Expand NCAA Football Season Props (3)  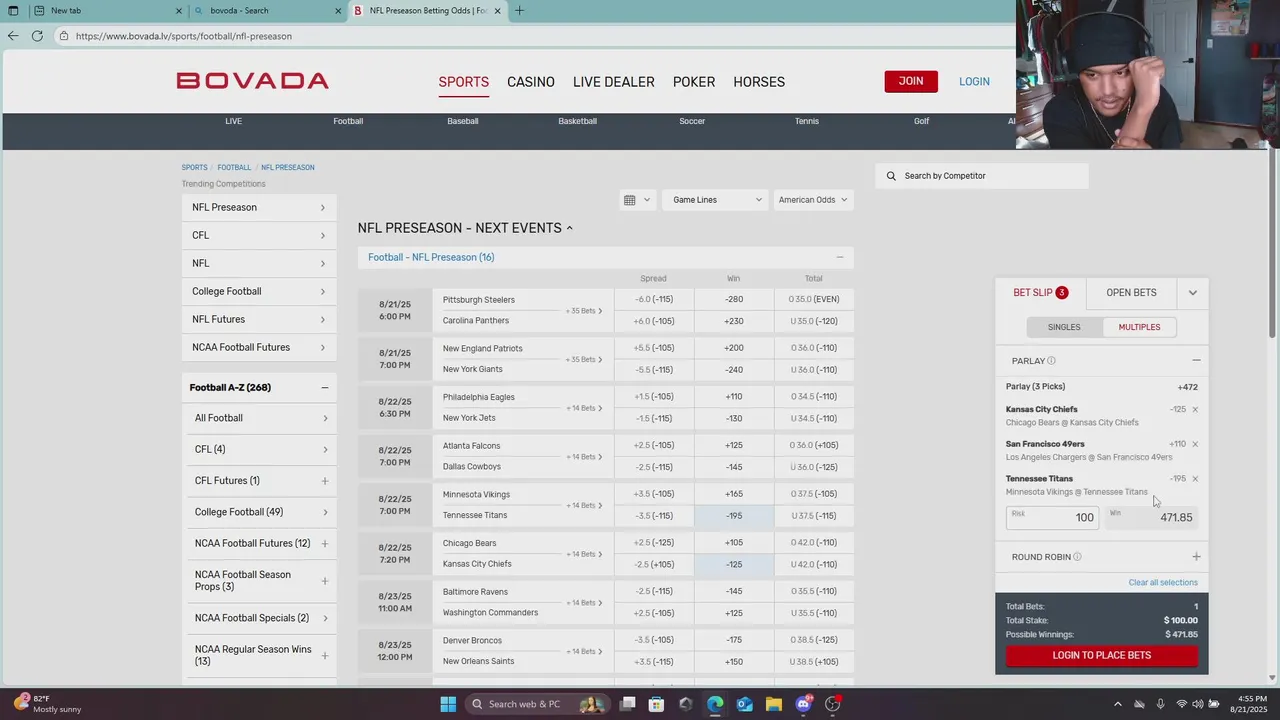pyautogui.click(x=325, y=581)
